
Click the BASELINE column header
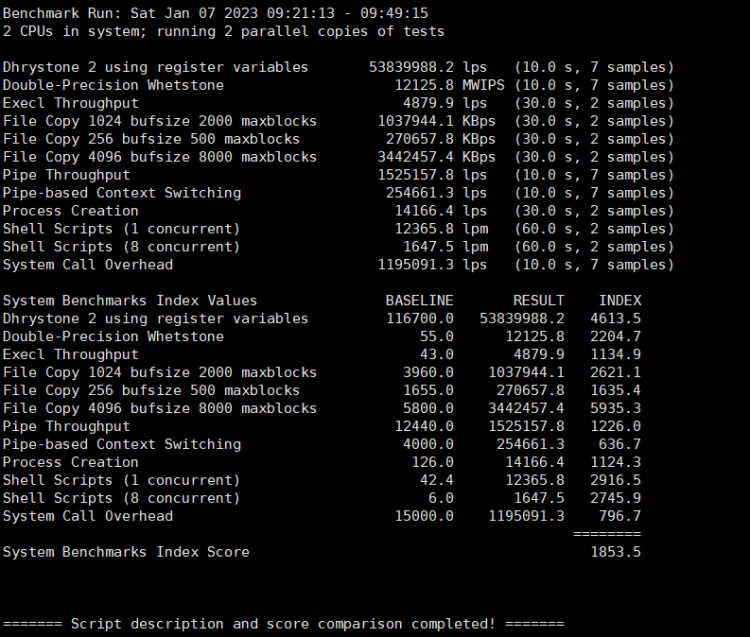pos(419,300)
